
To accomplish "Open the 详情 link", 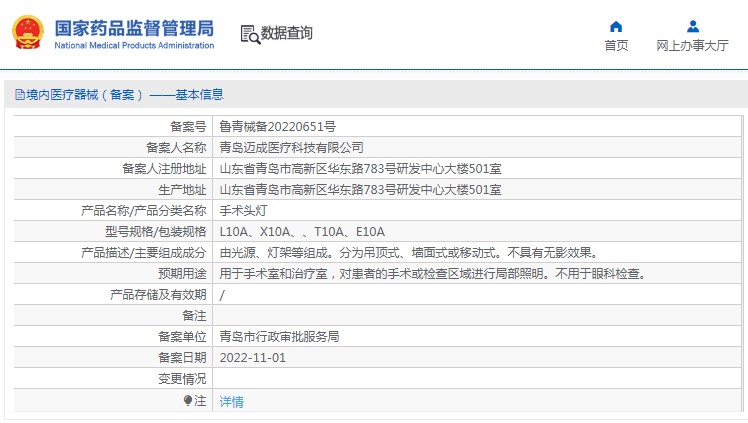I will point(231,401).
